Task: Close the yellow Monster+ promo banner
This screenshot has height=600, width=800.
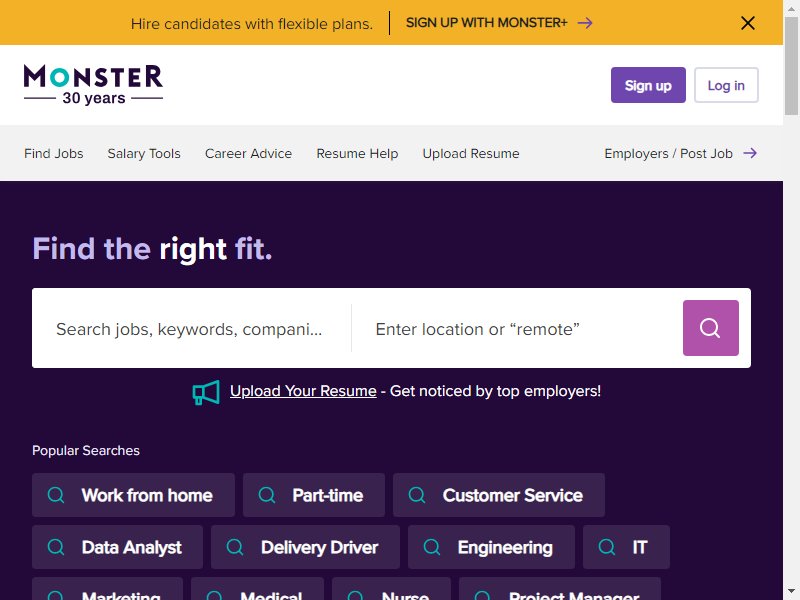Action: [747, 23]
